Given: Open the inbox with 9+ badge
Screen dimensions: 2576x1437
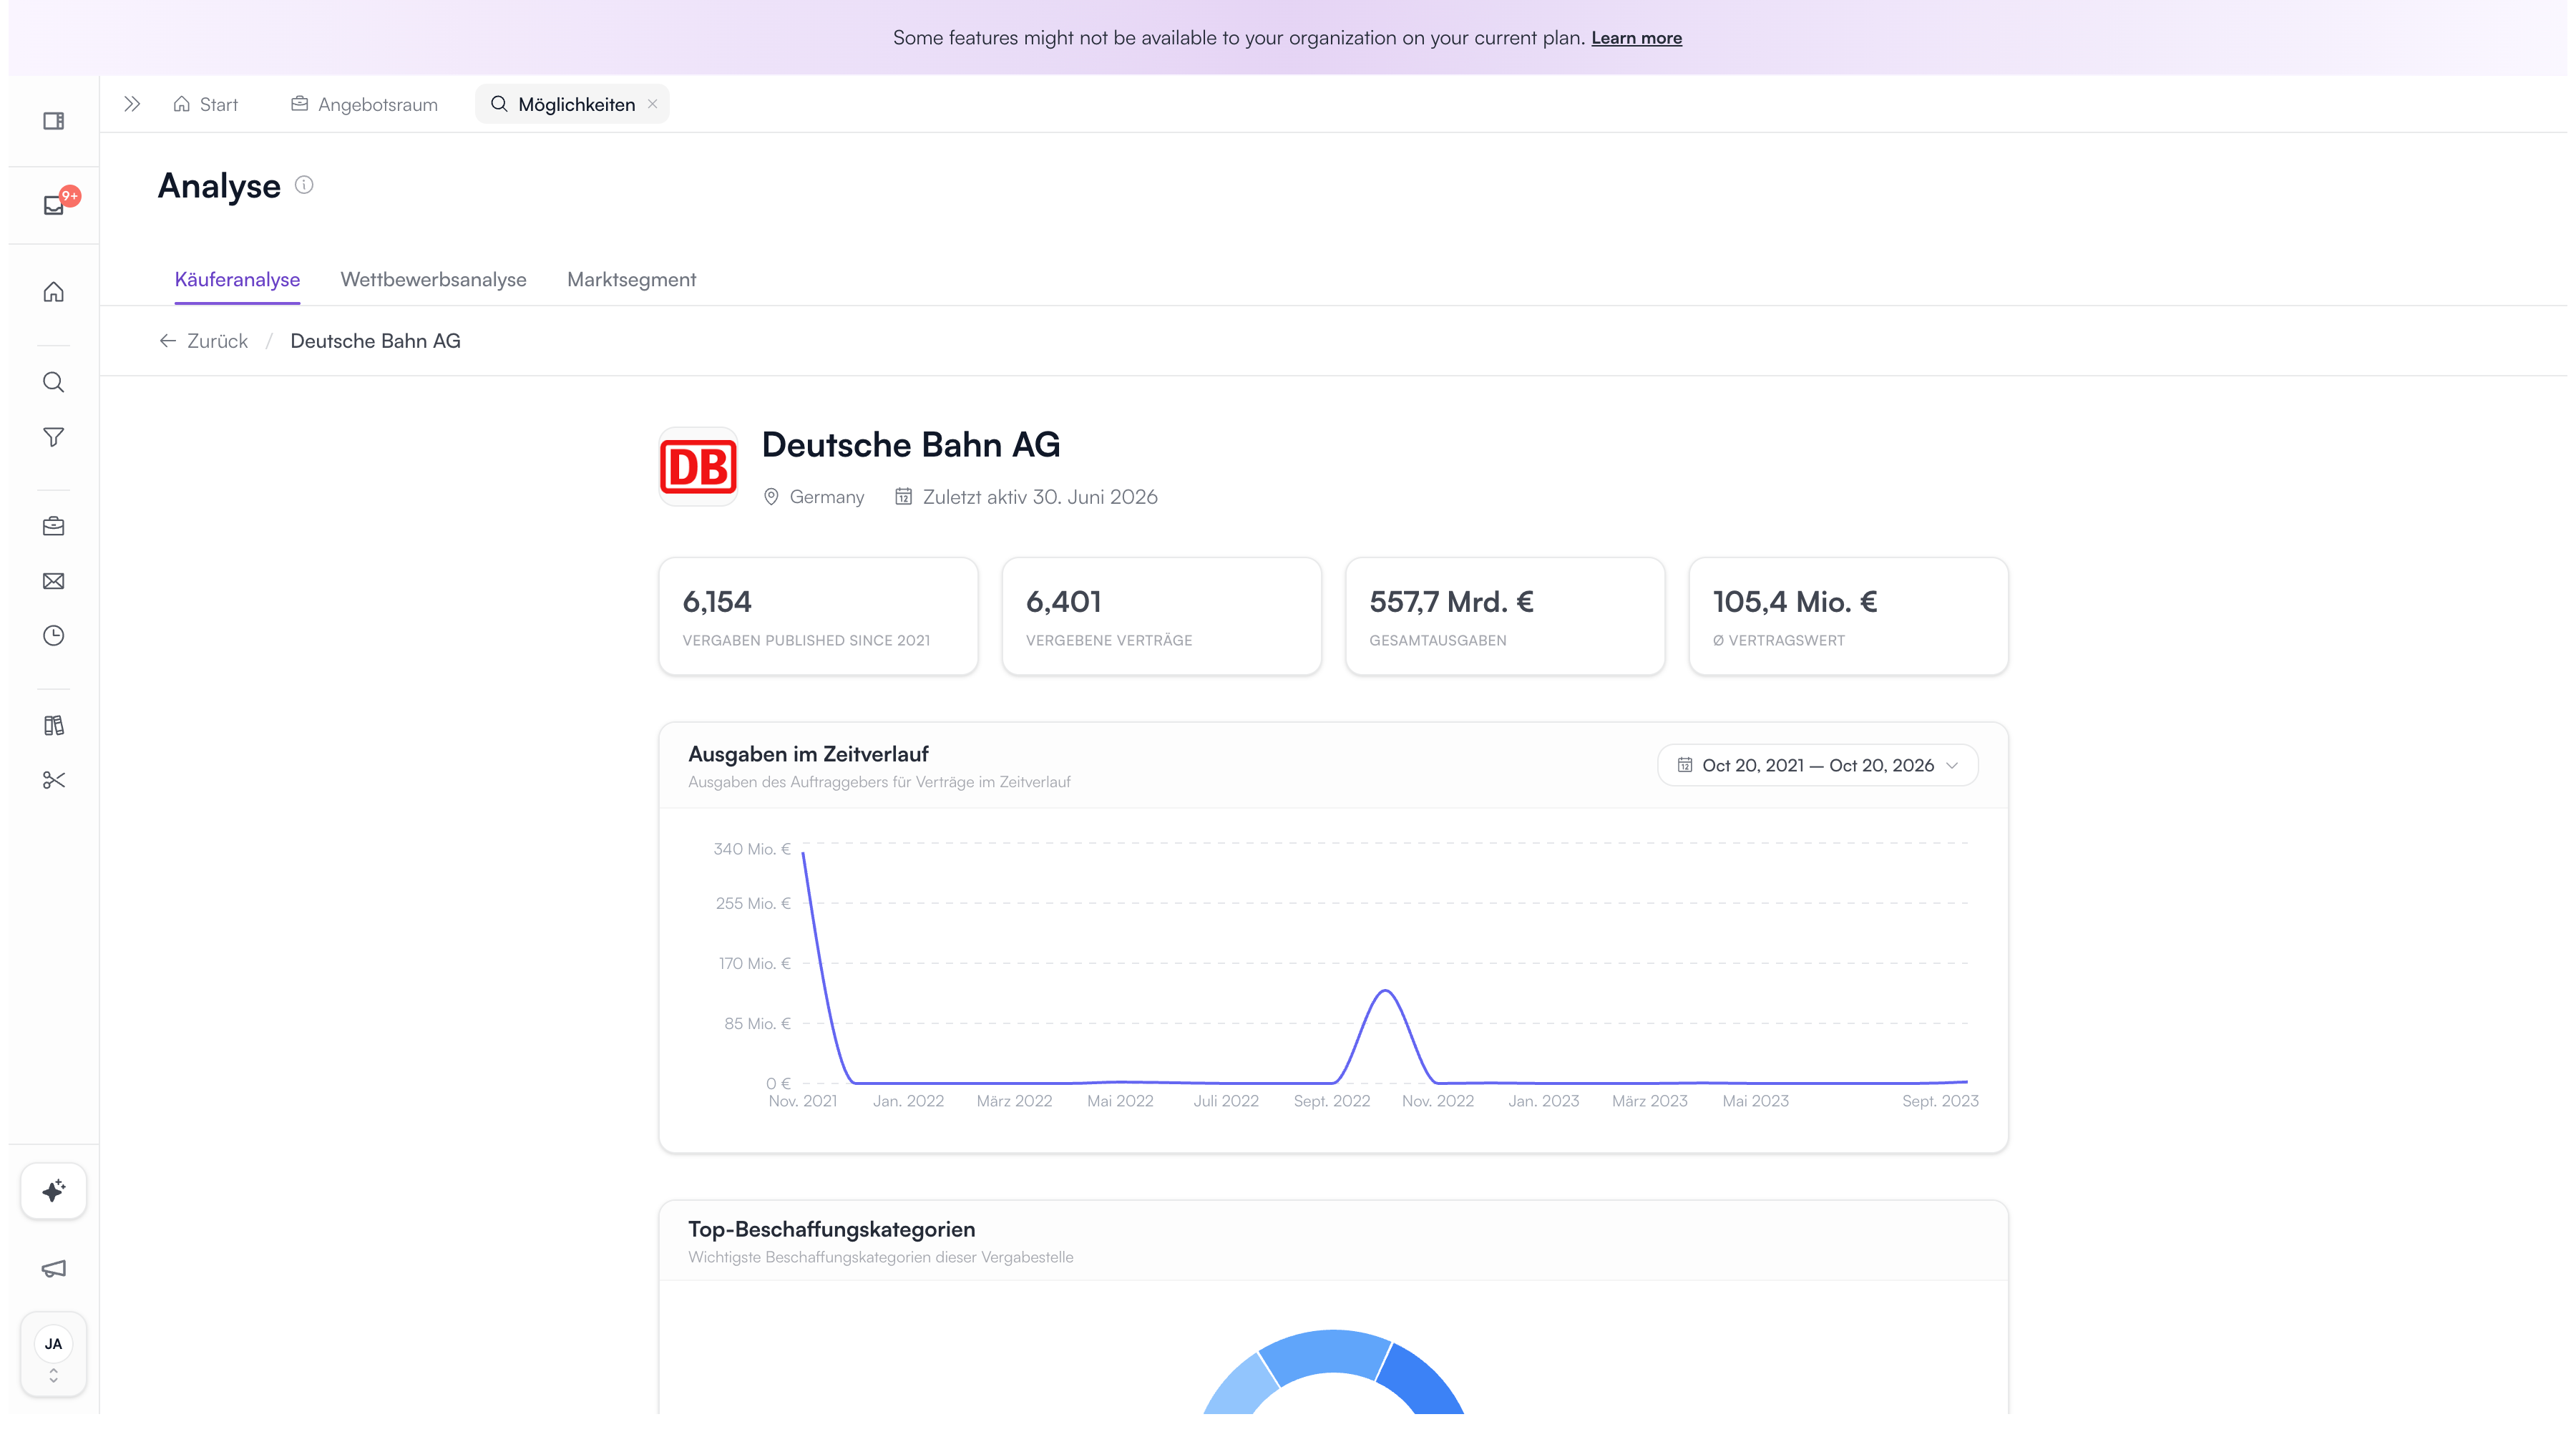Looking at the screenshot, I should tap(54, 205).
